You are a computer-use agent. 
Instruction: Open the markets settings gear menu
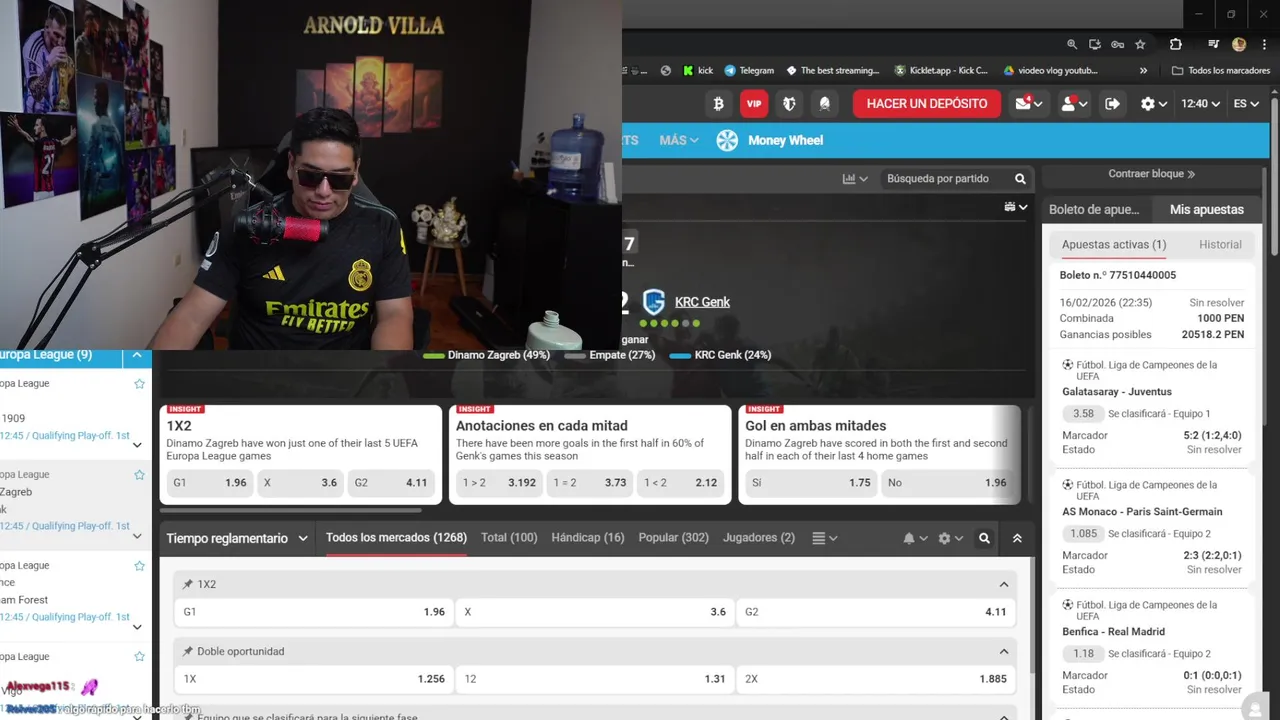tap(950, 538)
